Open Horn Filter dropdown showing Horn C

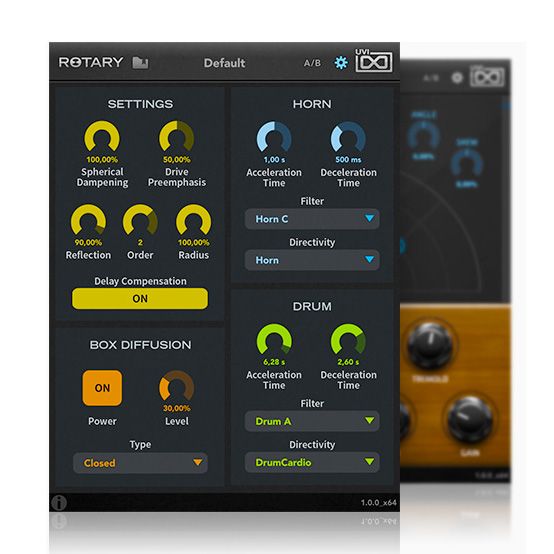(312, 219)
